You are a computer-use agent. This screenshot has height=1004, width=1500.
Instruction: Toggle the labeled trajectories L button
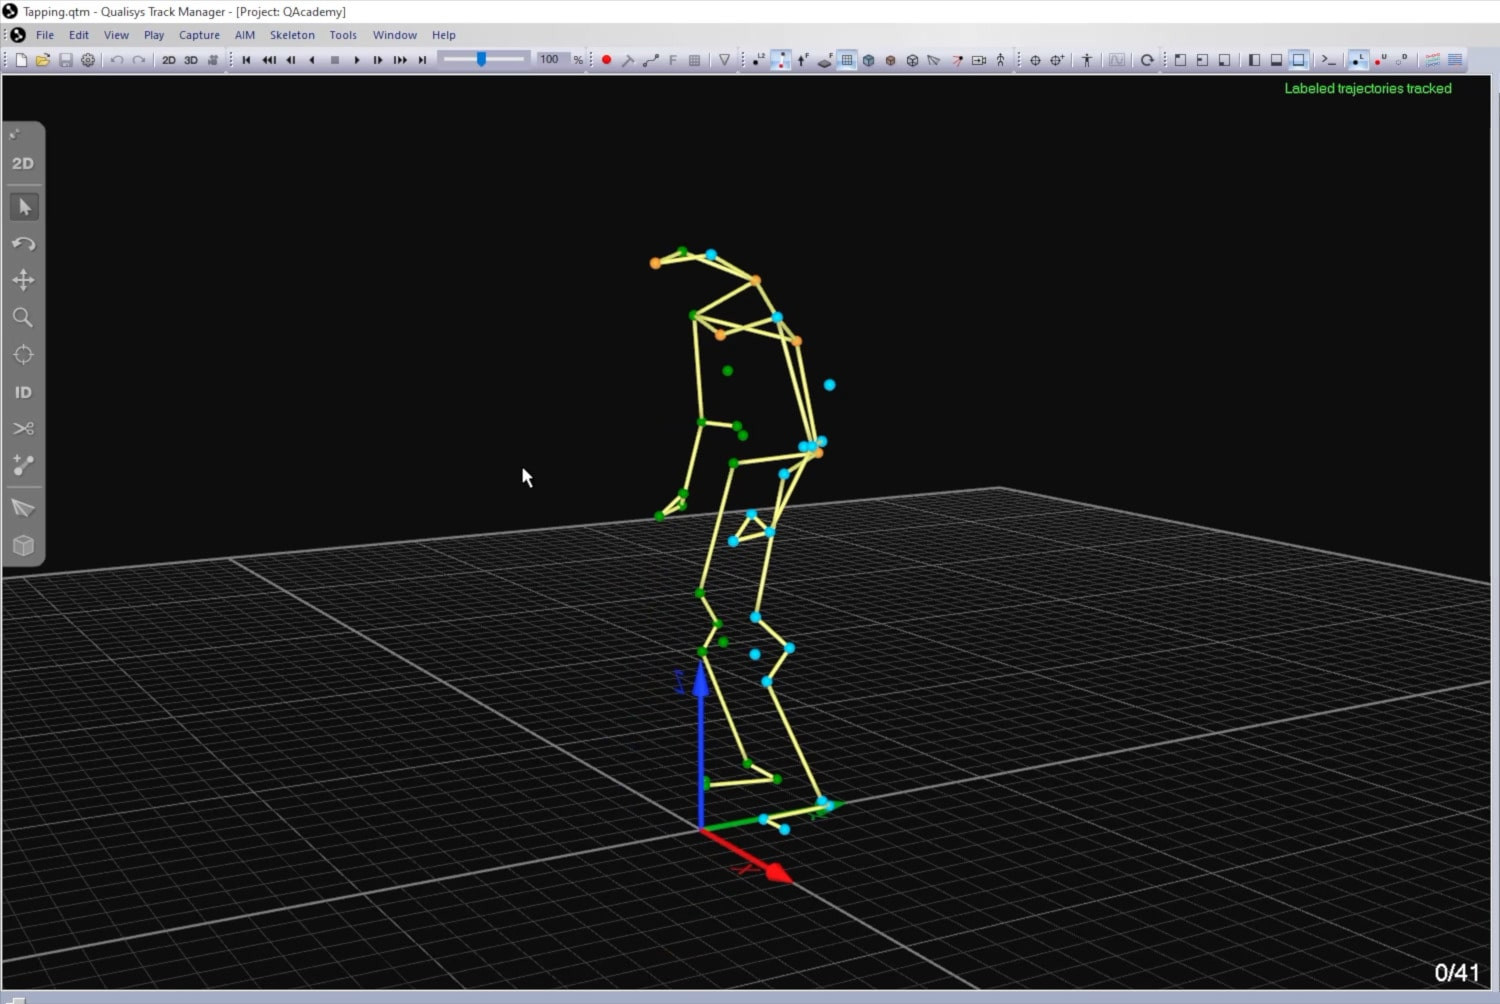1357,60
